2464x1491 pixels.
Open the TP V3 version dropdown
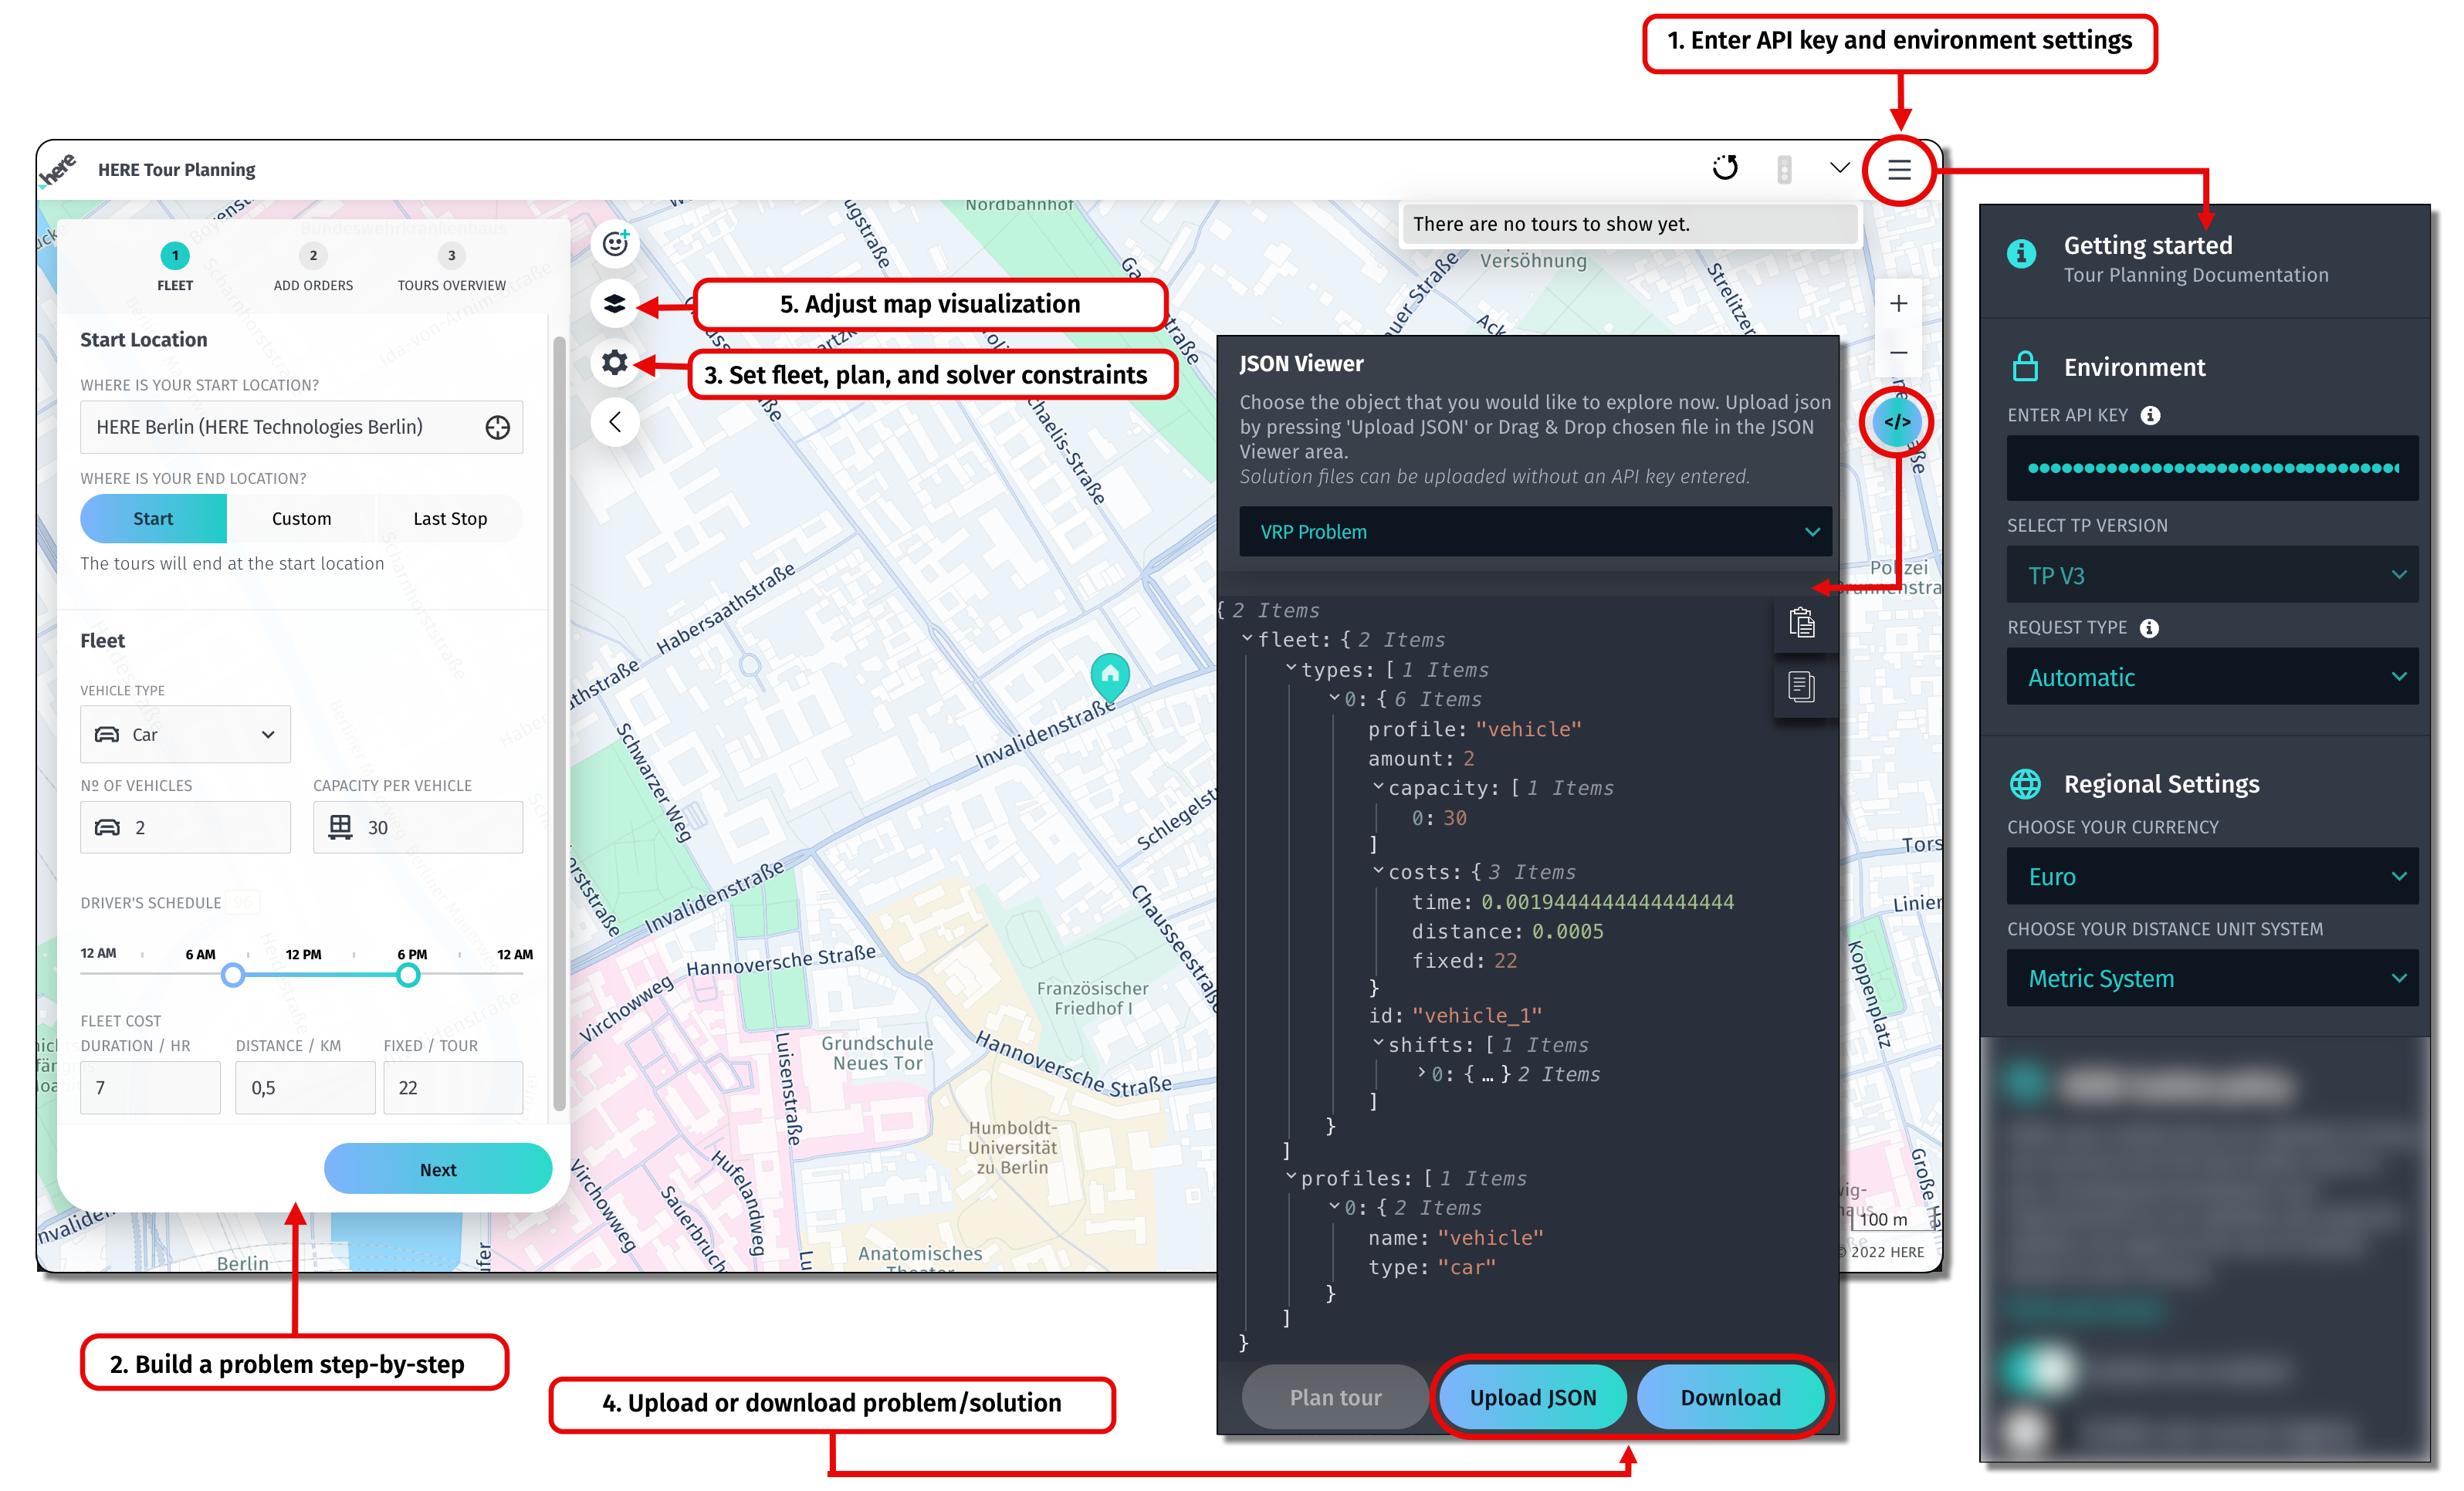pos(2212,575)
